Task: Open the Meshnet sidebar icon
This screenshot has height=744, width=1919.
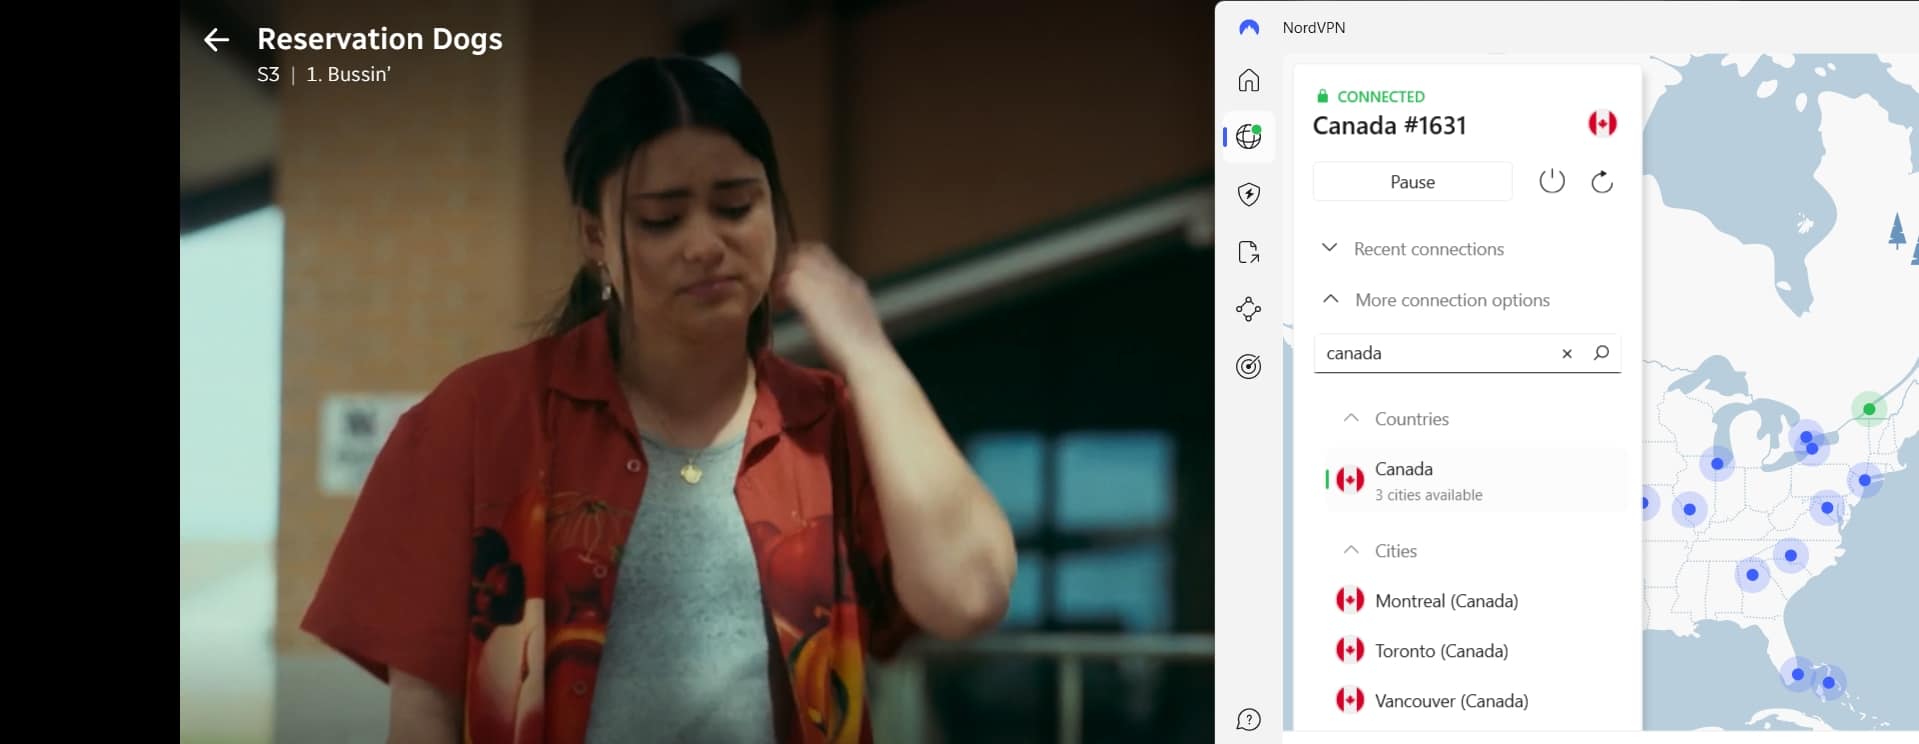Action: point(1249,309)
